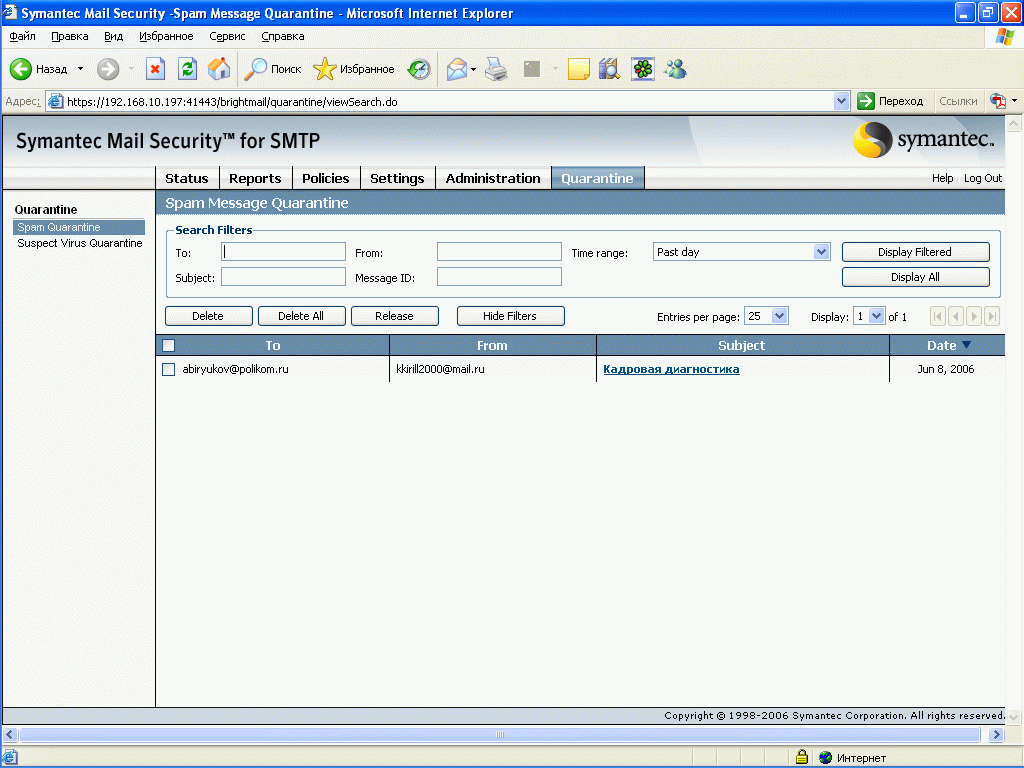The height and width of the screenshot is (768, 1024).
Task: Expand the Time range dropdown
Action: click(x=821, y=252)
